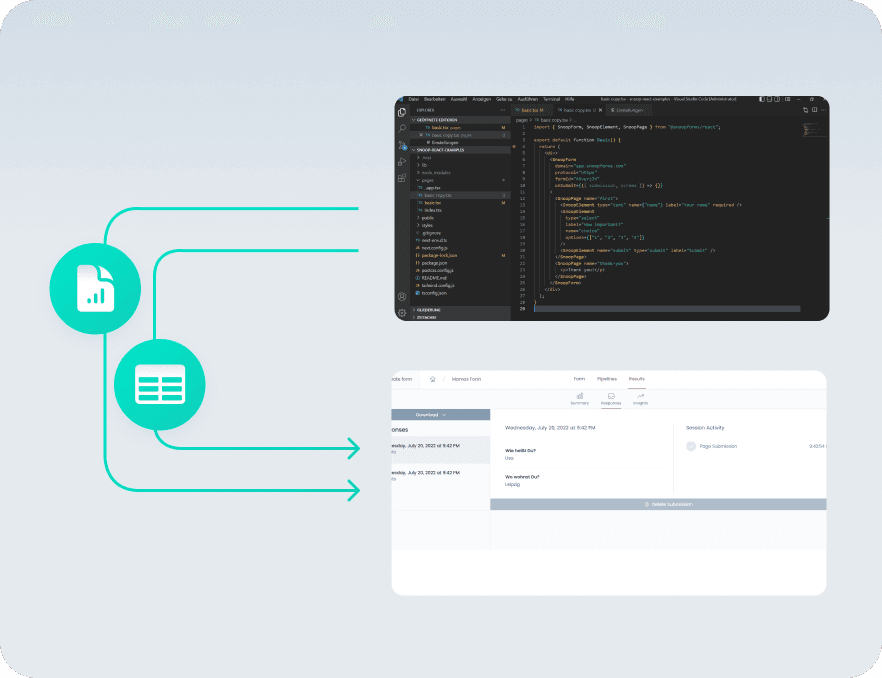Open the Explorer view in the VS Code activity bar

point(402,113)
